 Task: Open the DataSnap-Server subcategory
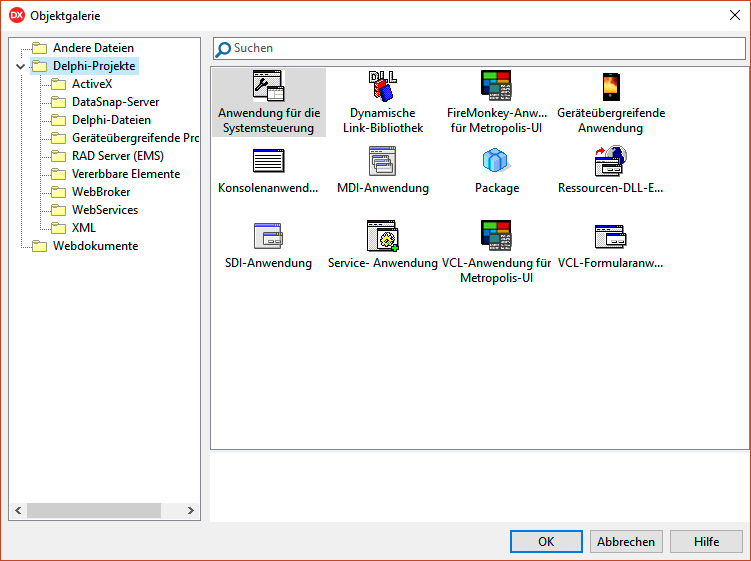pyautogui.click(x=115, y=102)
